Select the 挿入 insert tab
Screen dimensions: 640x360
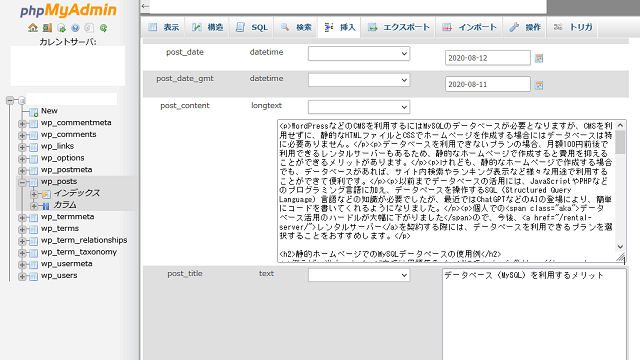tap(340, 27)
